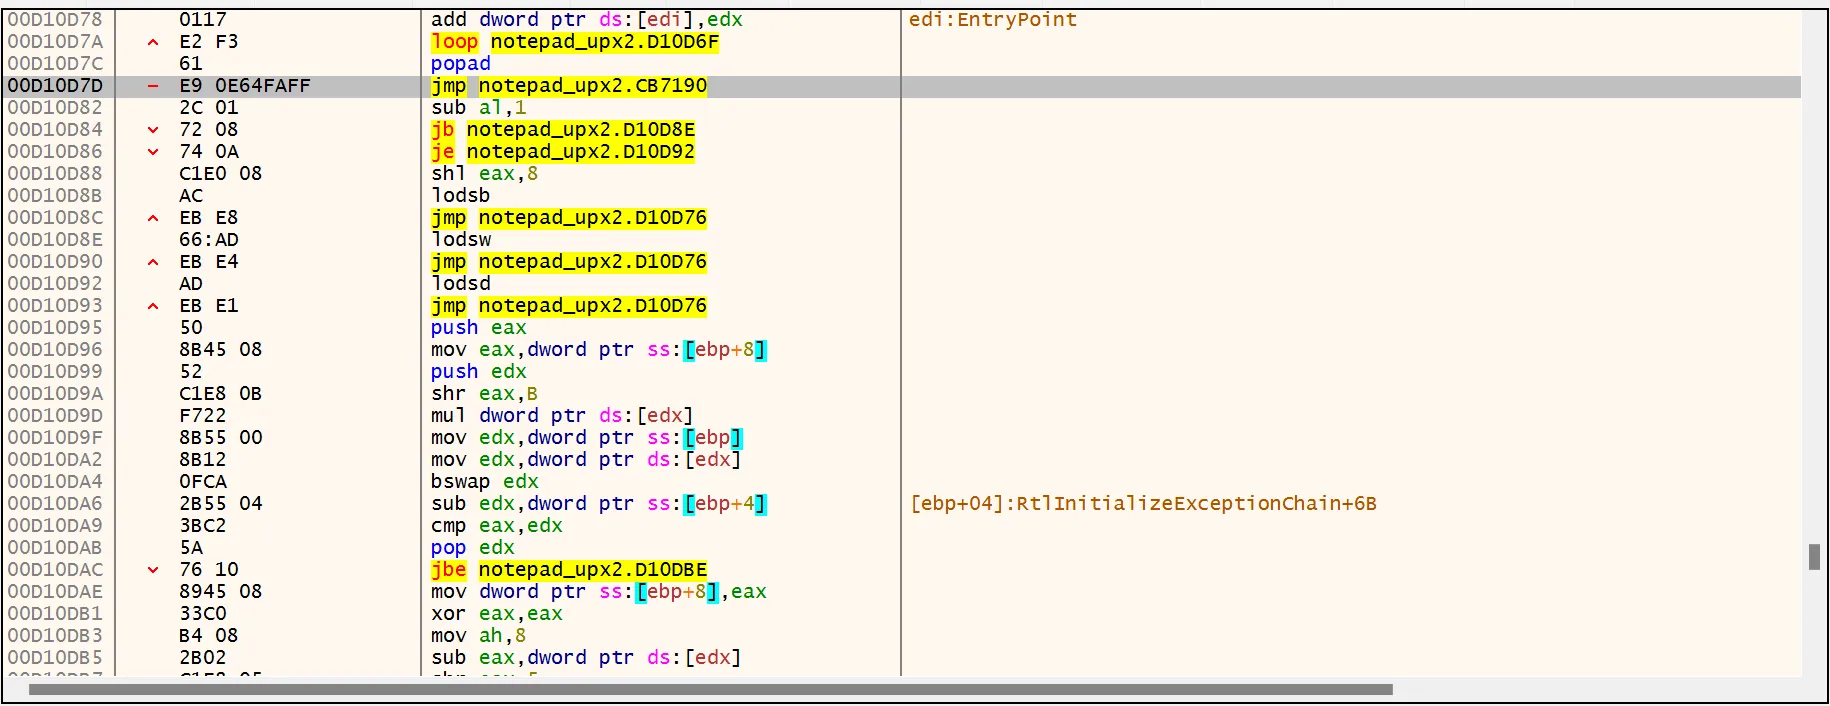
Task: Click the up jump arrow beside EB E4
Action: [153, 262]
